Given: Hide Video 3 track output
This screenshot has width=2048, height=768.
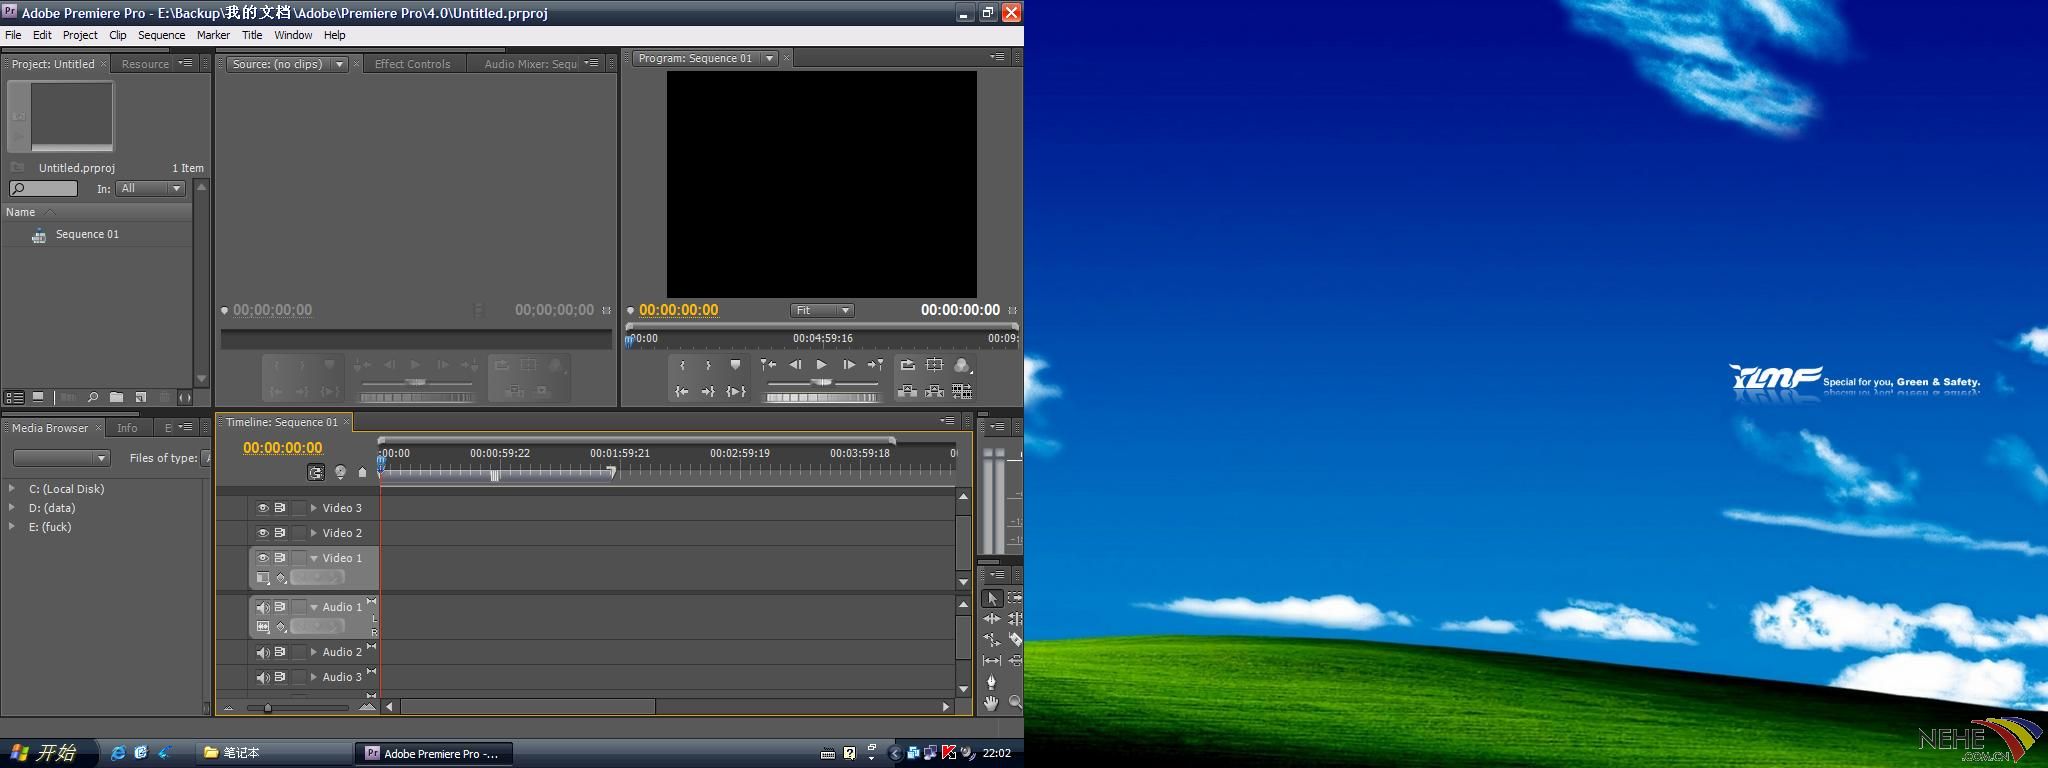Looking at the screenshot, I should tap(263, 508).
